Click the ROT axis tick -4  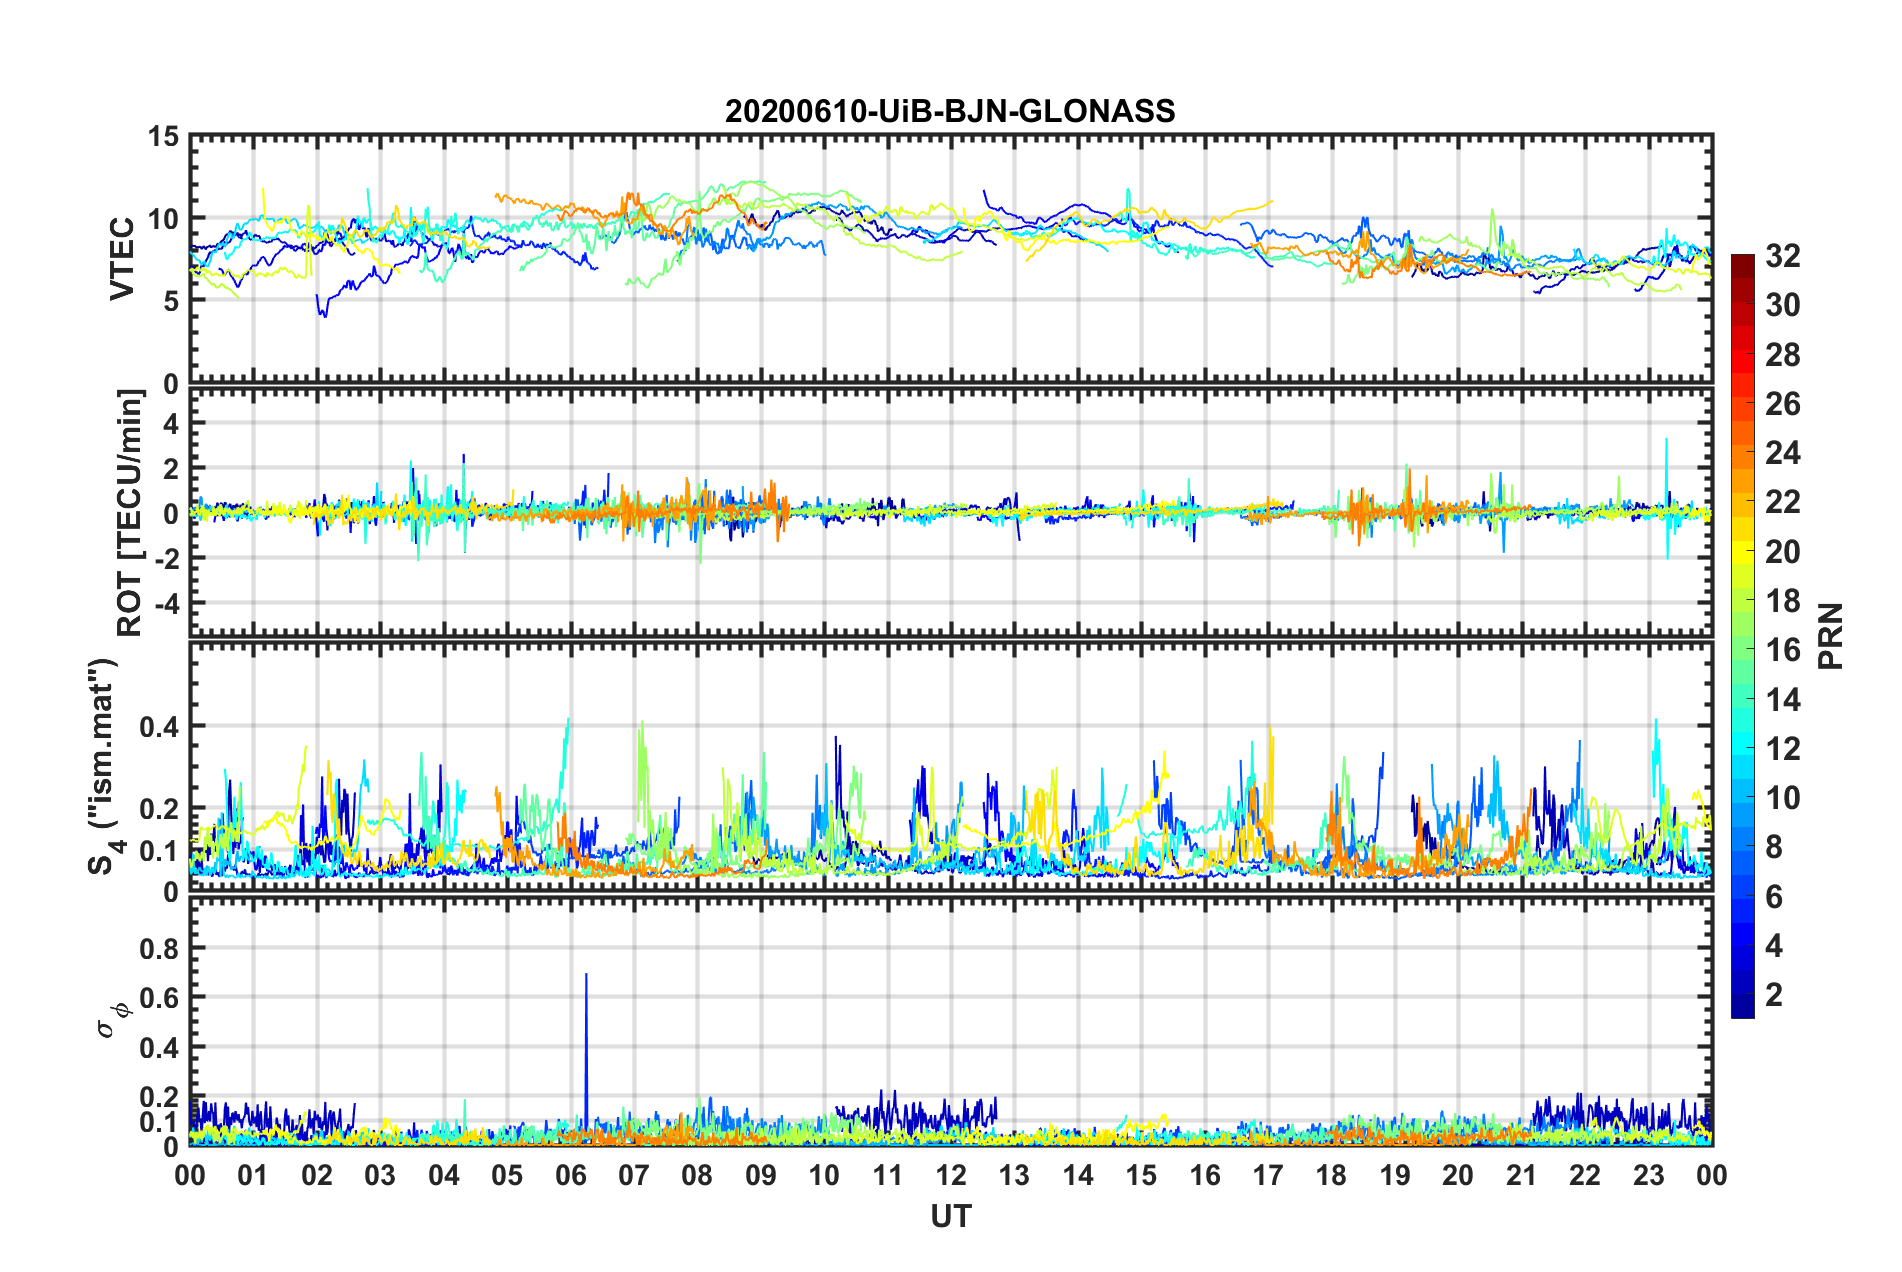167,603
